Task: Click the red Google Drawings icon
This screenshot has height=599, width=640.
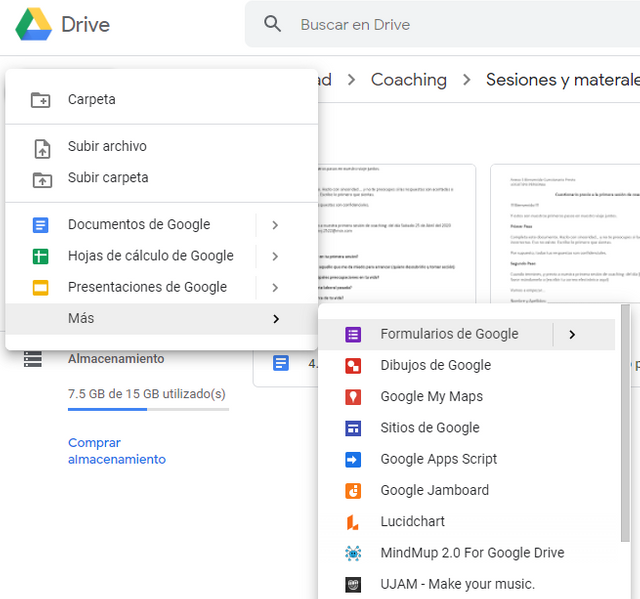Action: (353, 366)
